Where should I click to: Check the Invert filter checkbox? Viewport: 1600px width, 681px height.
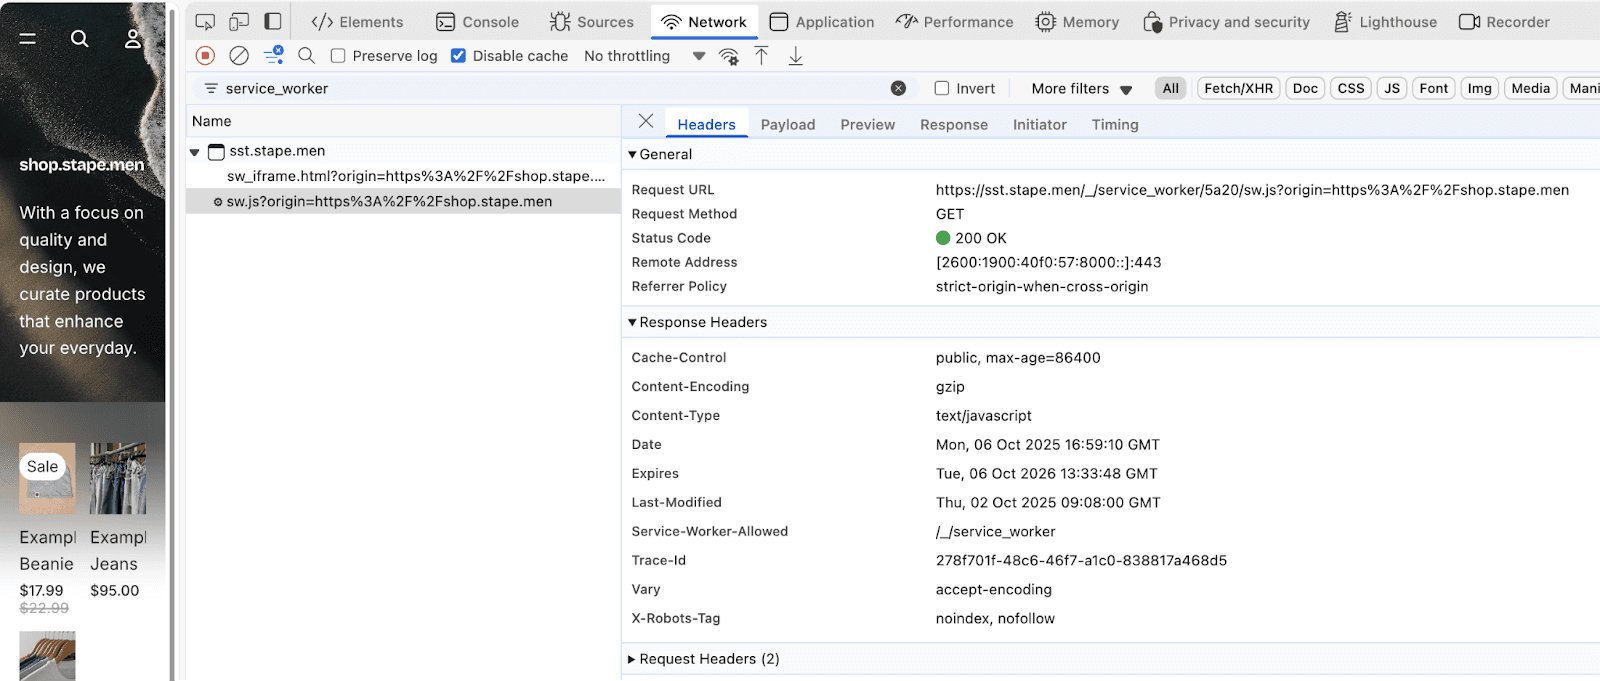coord(942,88)
